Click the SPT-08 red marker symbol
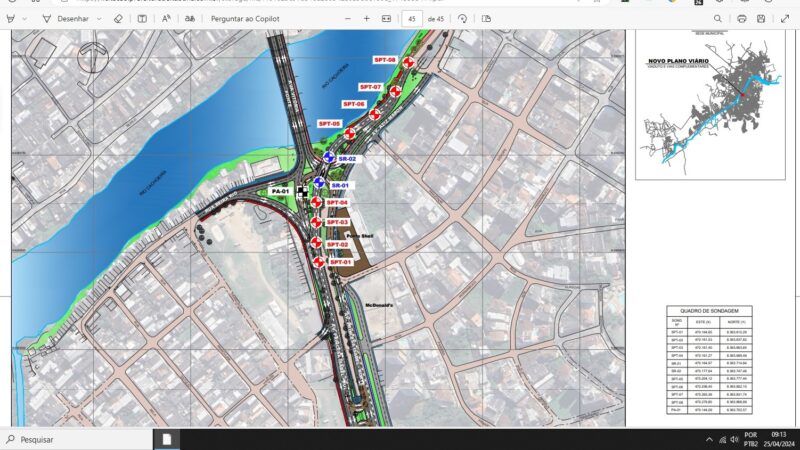 click(408, 63)
